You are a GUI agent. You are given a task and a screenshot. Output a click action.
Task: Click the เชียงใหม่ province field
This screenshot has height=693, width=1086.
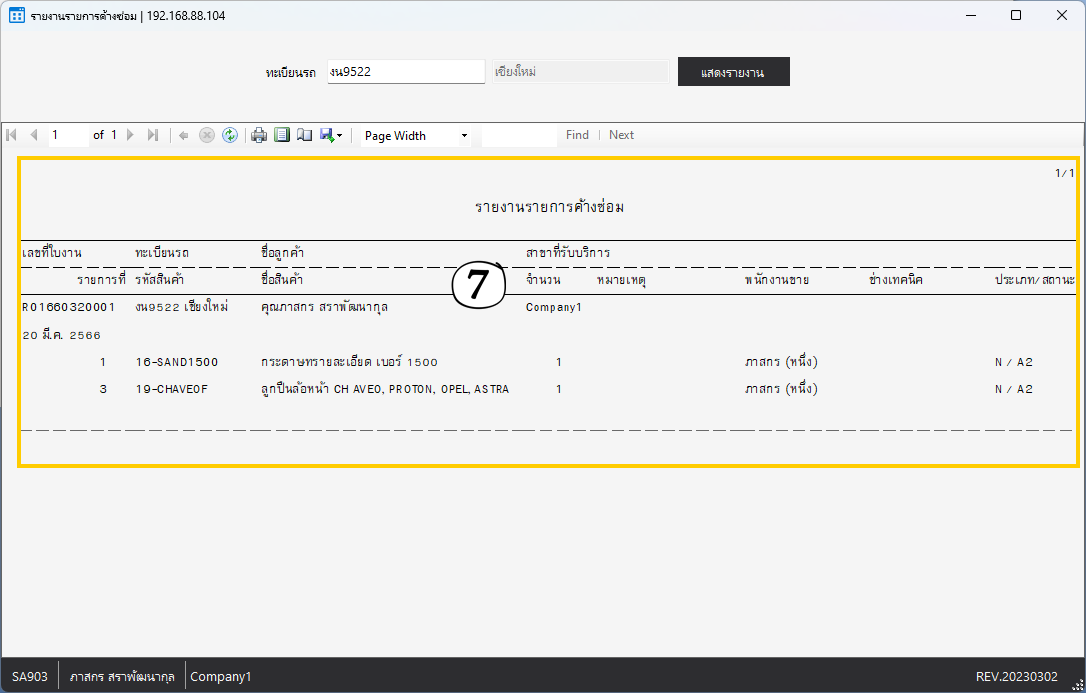click(x=579, y=72)
